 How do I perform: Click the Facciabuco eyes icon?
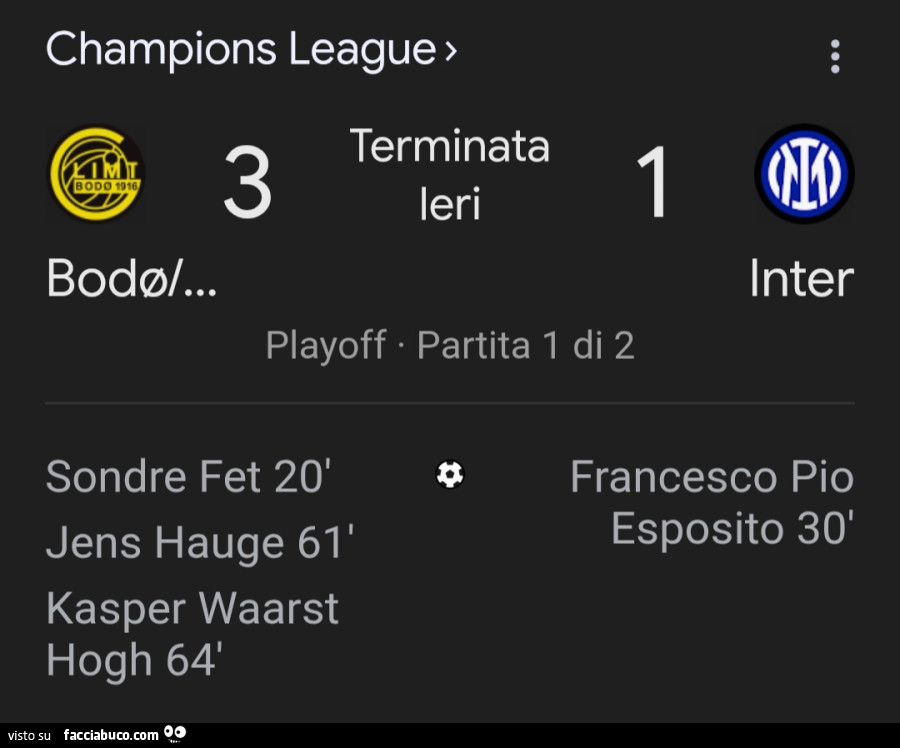click(175, 735)
